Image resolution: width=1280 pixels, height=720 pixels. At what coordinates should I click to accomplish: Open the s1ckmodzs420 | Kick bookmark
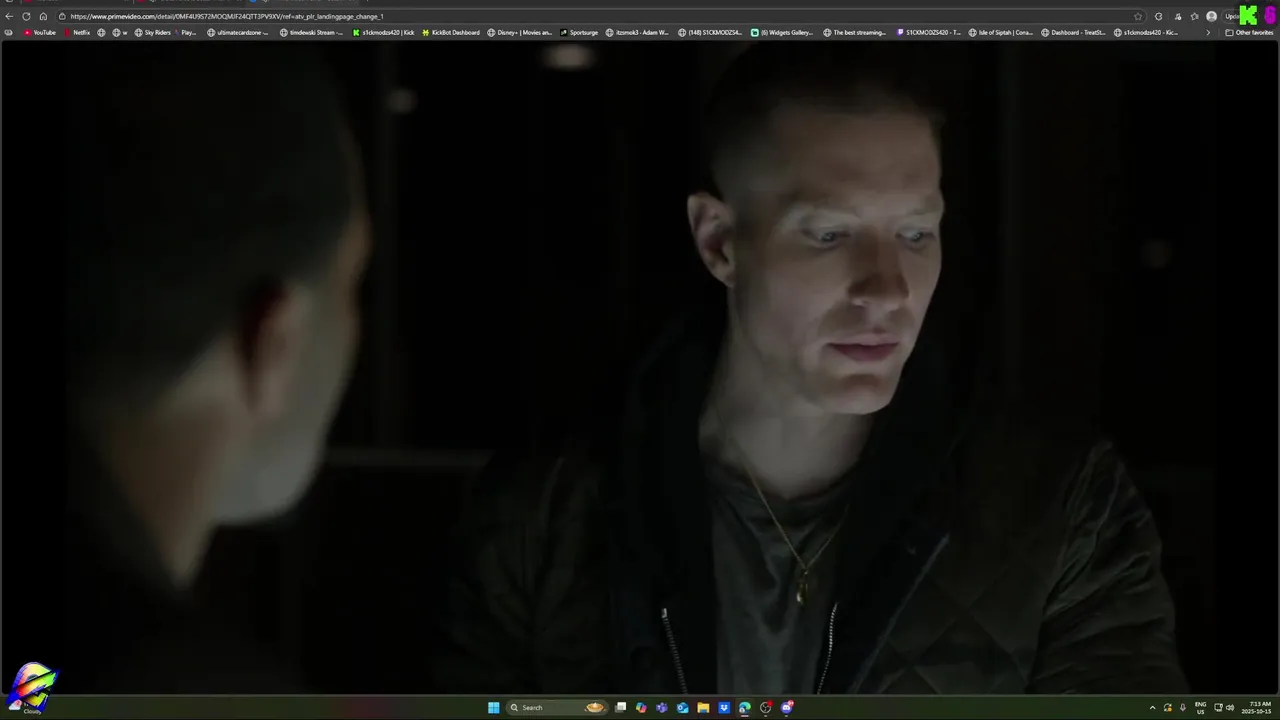coord(383,33)
